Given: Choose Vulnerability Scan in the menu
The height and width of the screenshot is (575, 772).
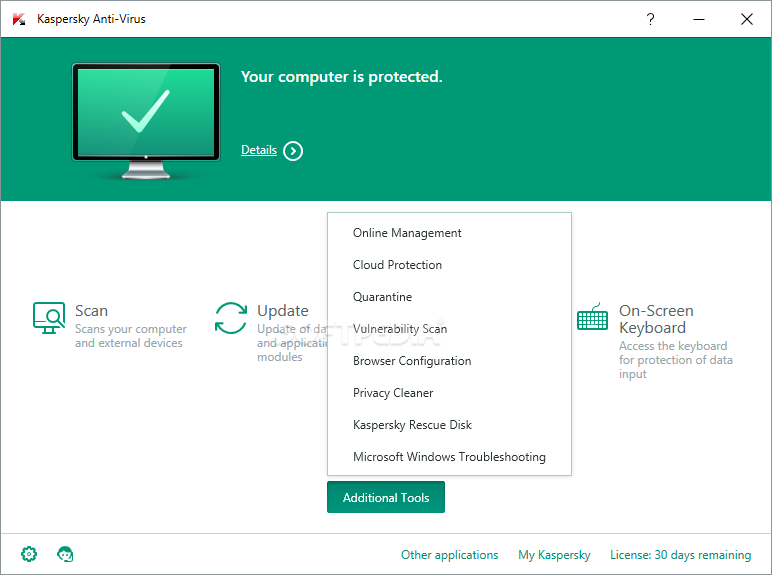Looking at the screenshot, I should [449, 329].
